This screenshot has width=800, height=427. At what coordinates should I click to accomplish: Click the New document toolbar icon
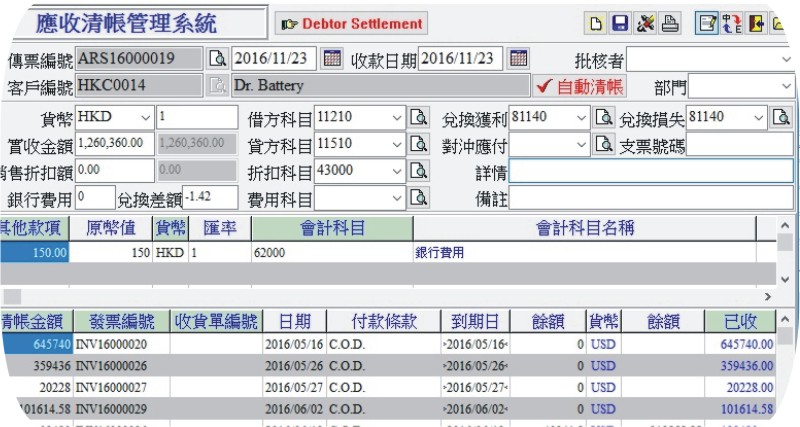click(x=596, y=23)
